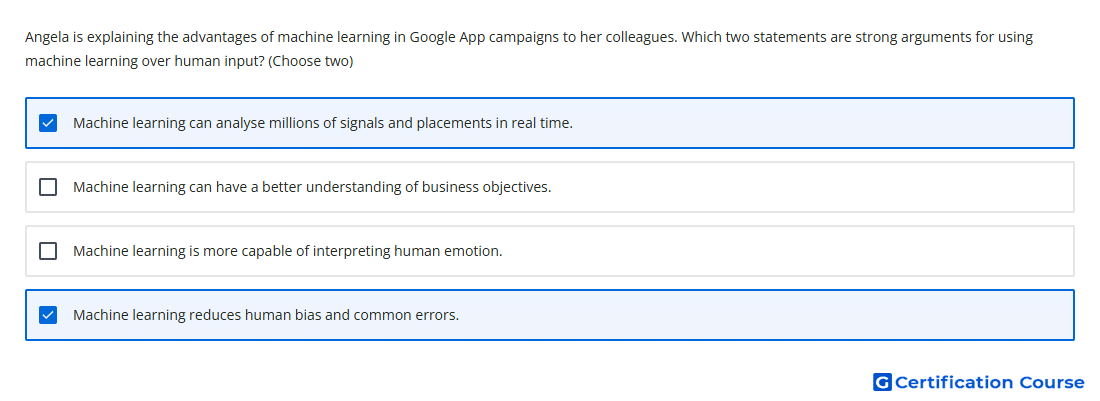Select the "more capable of interpreting human emotion" label
Image resolution: width=1100 pixels, height=401 pixels.
click(x=288, y=251)
